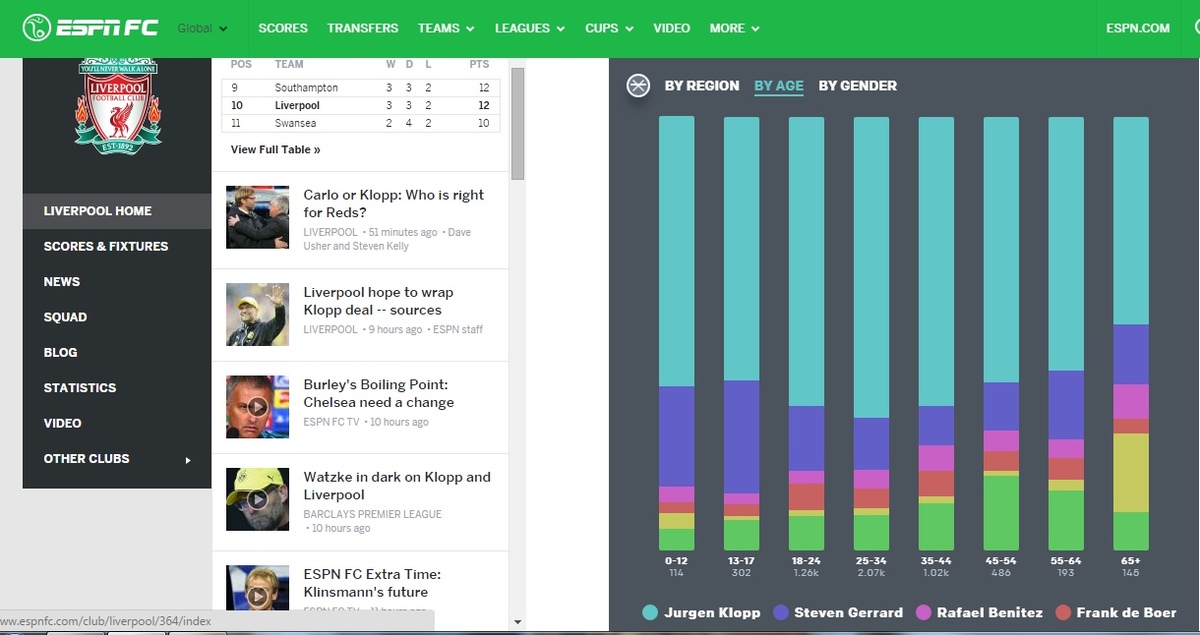Viewport: 1200px width, 635px height.
Task: Click the 'BARCLAYS PREMIER LEAGUE' category label
Action: [x=373, y=514]
